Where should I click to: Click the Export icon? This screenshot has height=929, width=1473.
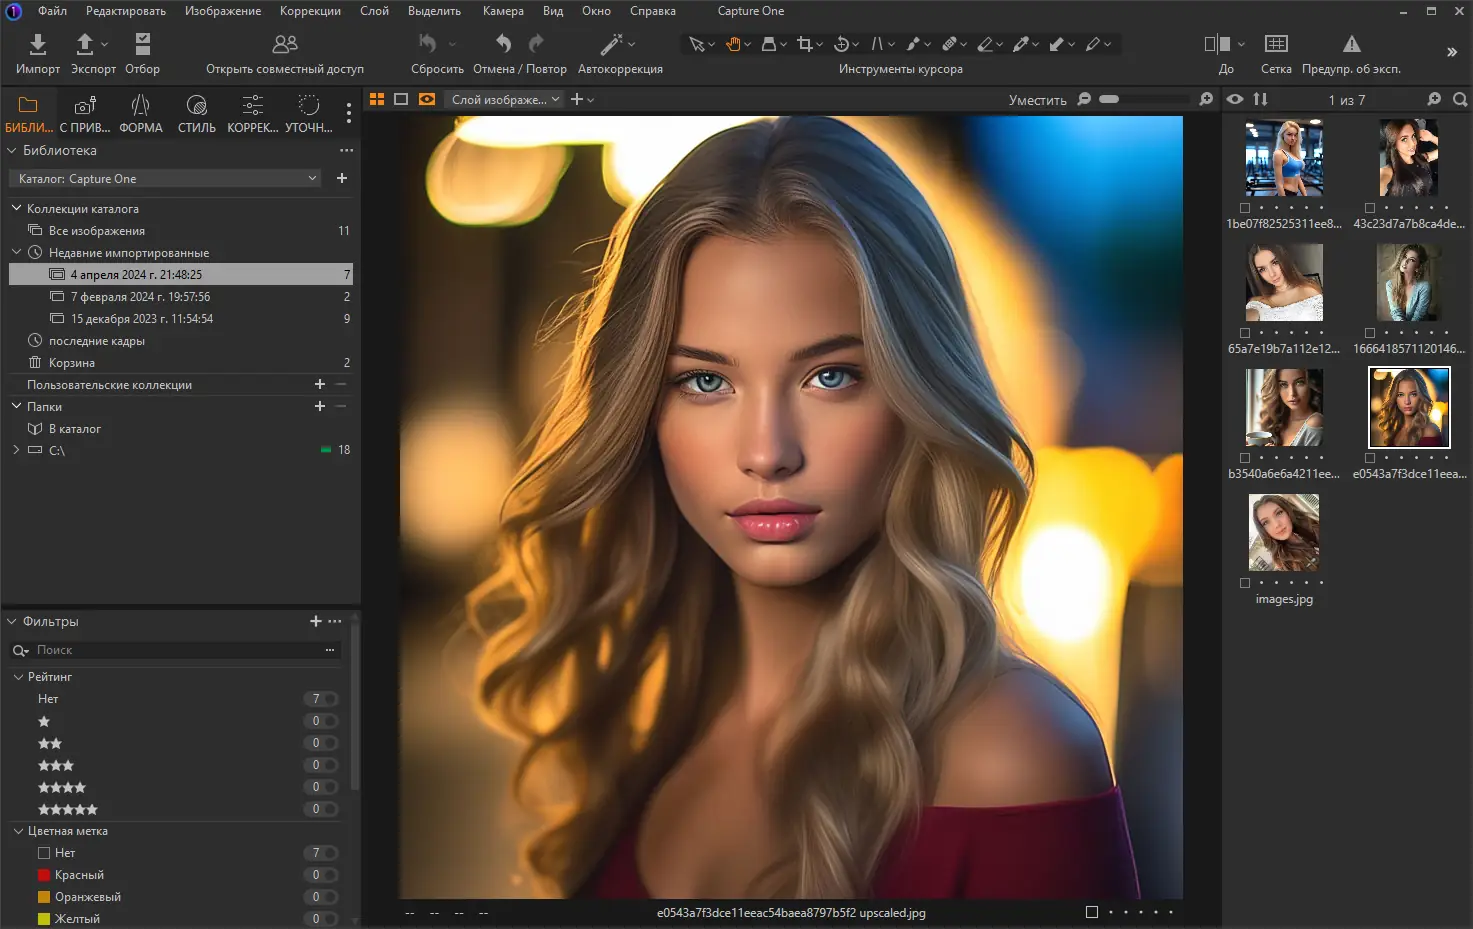pyautogui.click(x=86, y=44)
